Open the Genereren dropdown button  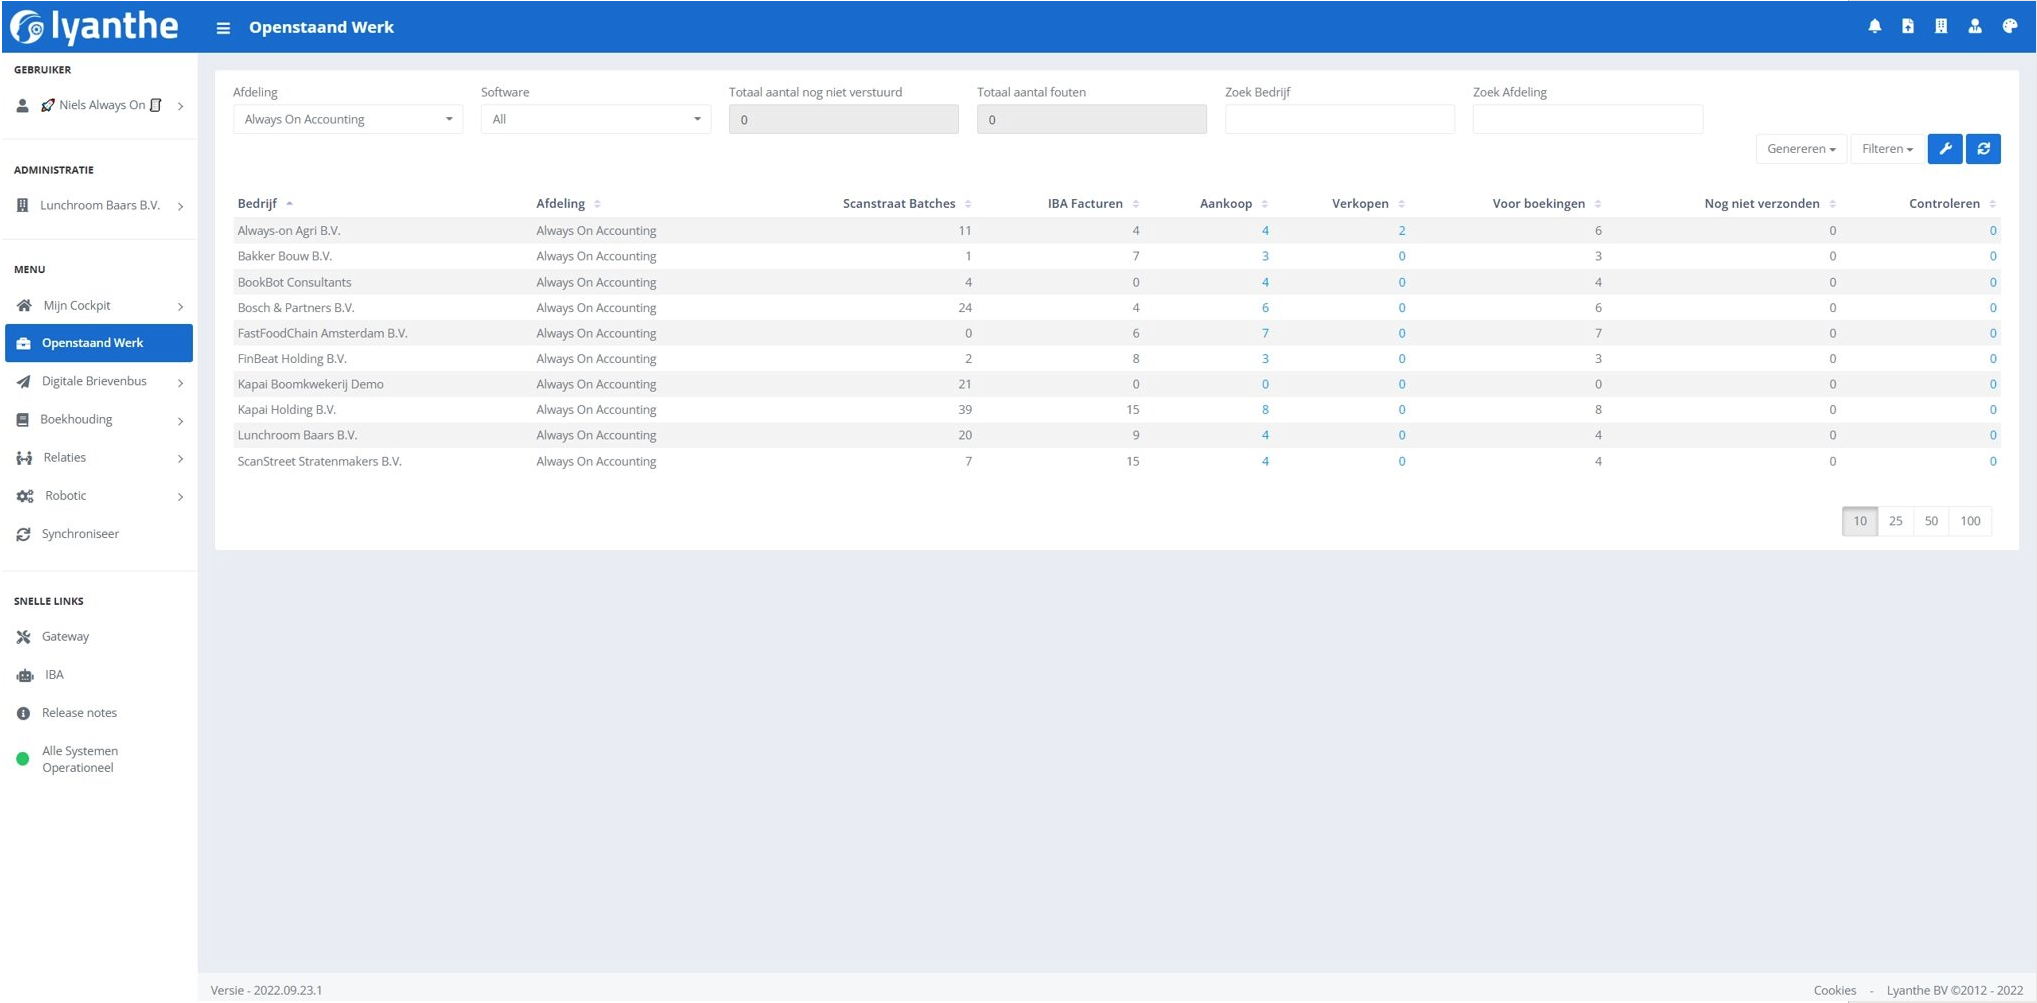(x=1801, y=149)
